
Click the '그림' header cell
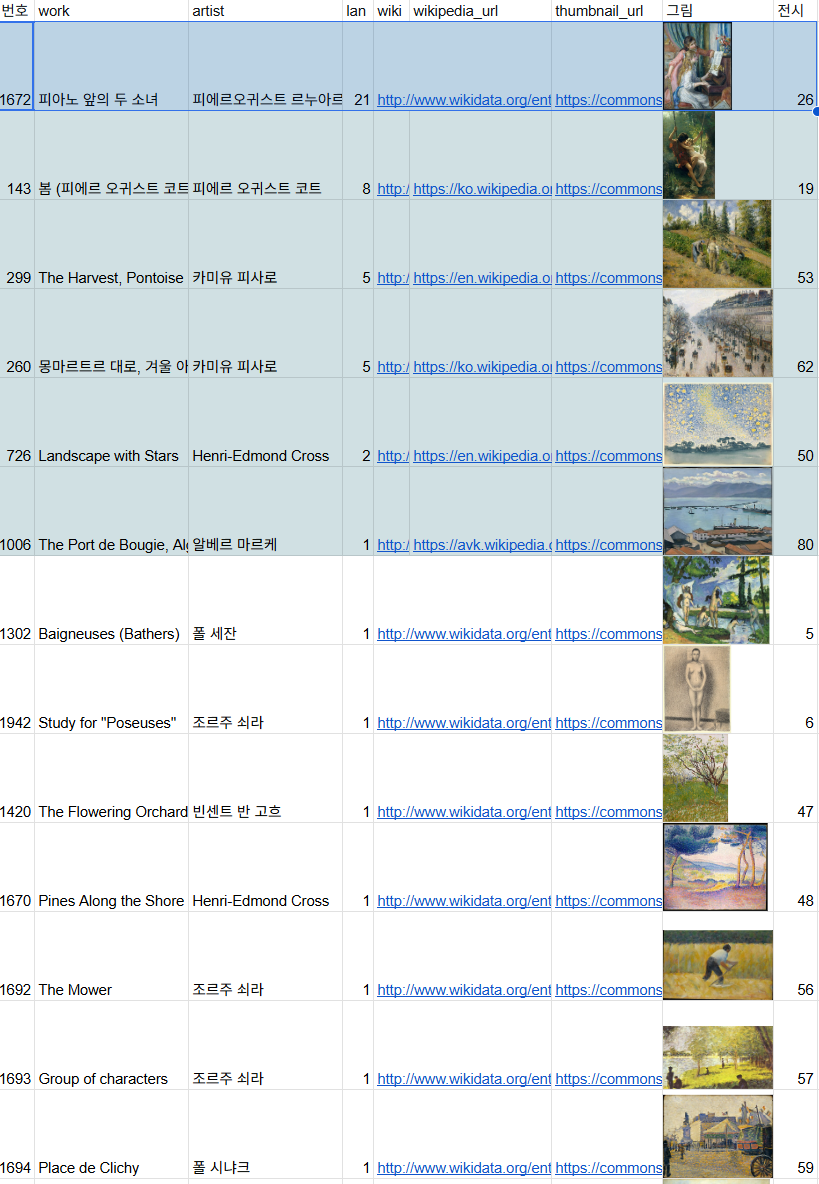pos(718,11)
